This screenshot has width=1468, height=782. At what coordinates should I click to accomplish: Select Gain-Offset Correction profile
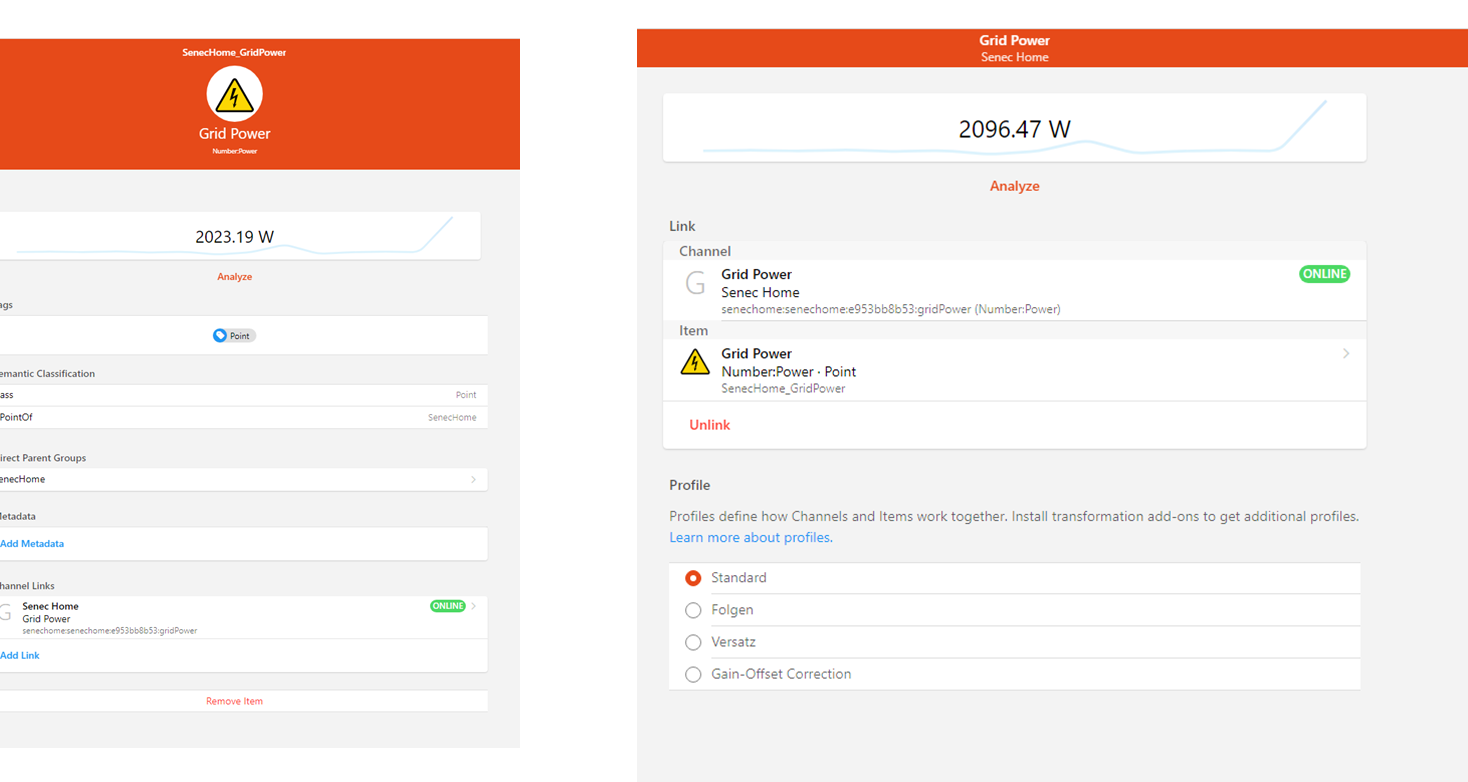pos(693,674)
